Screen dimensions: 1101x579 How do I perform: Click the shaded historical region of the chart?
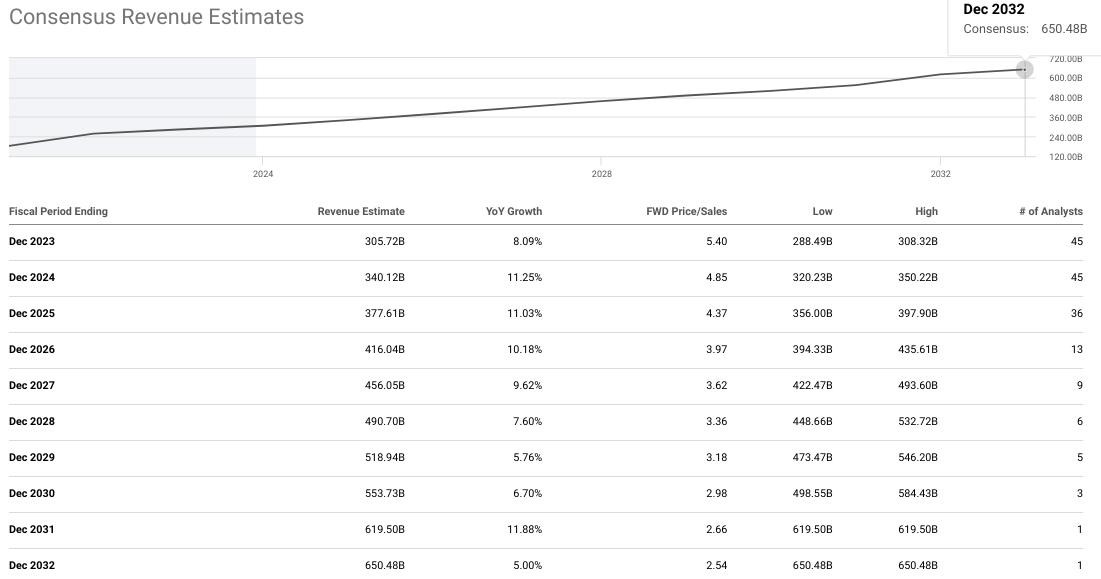click(x=132, y=95)
